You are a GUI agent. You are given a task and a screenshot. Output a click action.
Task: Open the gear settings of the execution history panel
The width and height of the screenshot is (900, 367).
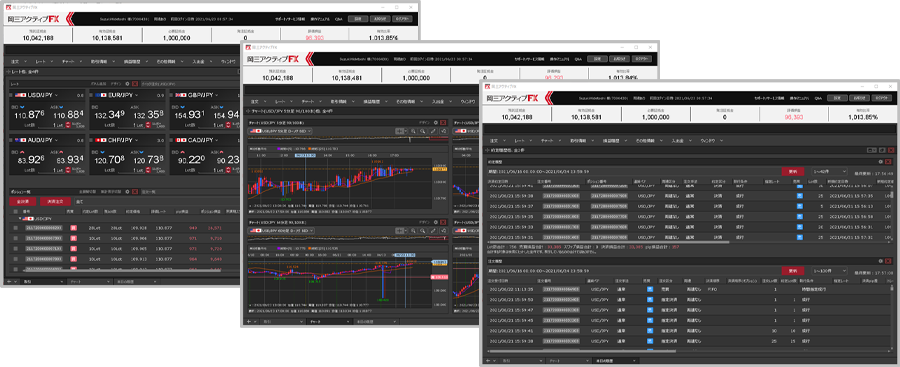coord(880,162)
